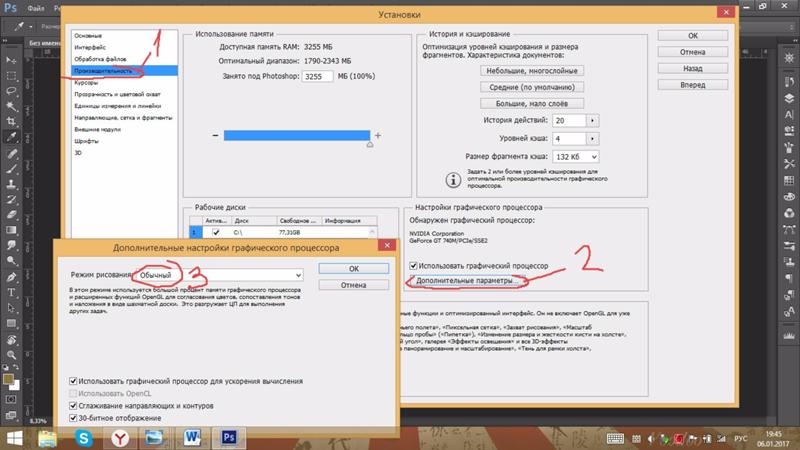The height and width of the screenshot is (450, 800).
Task: Select the Path Selection tool
Action: click(11, 308)
